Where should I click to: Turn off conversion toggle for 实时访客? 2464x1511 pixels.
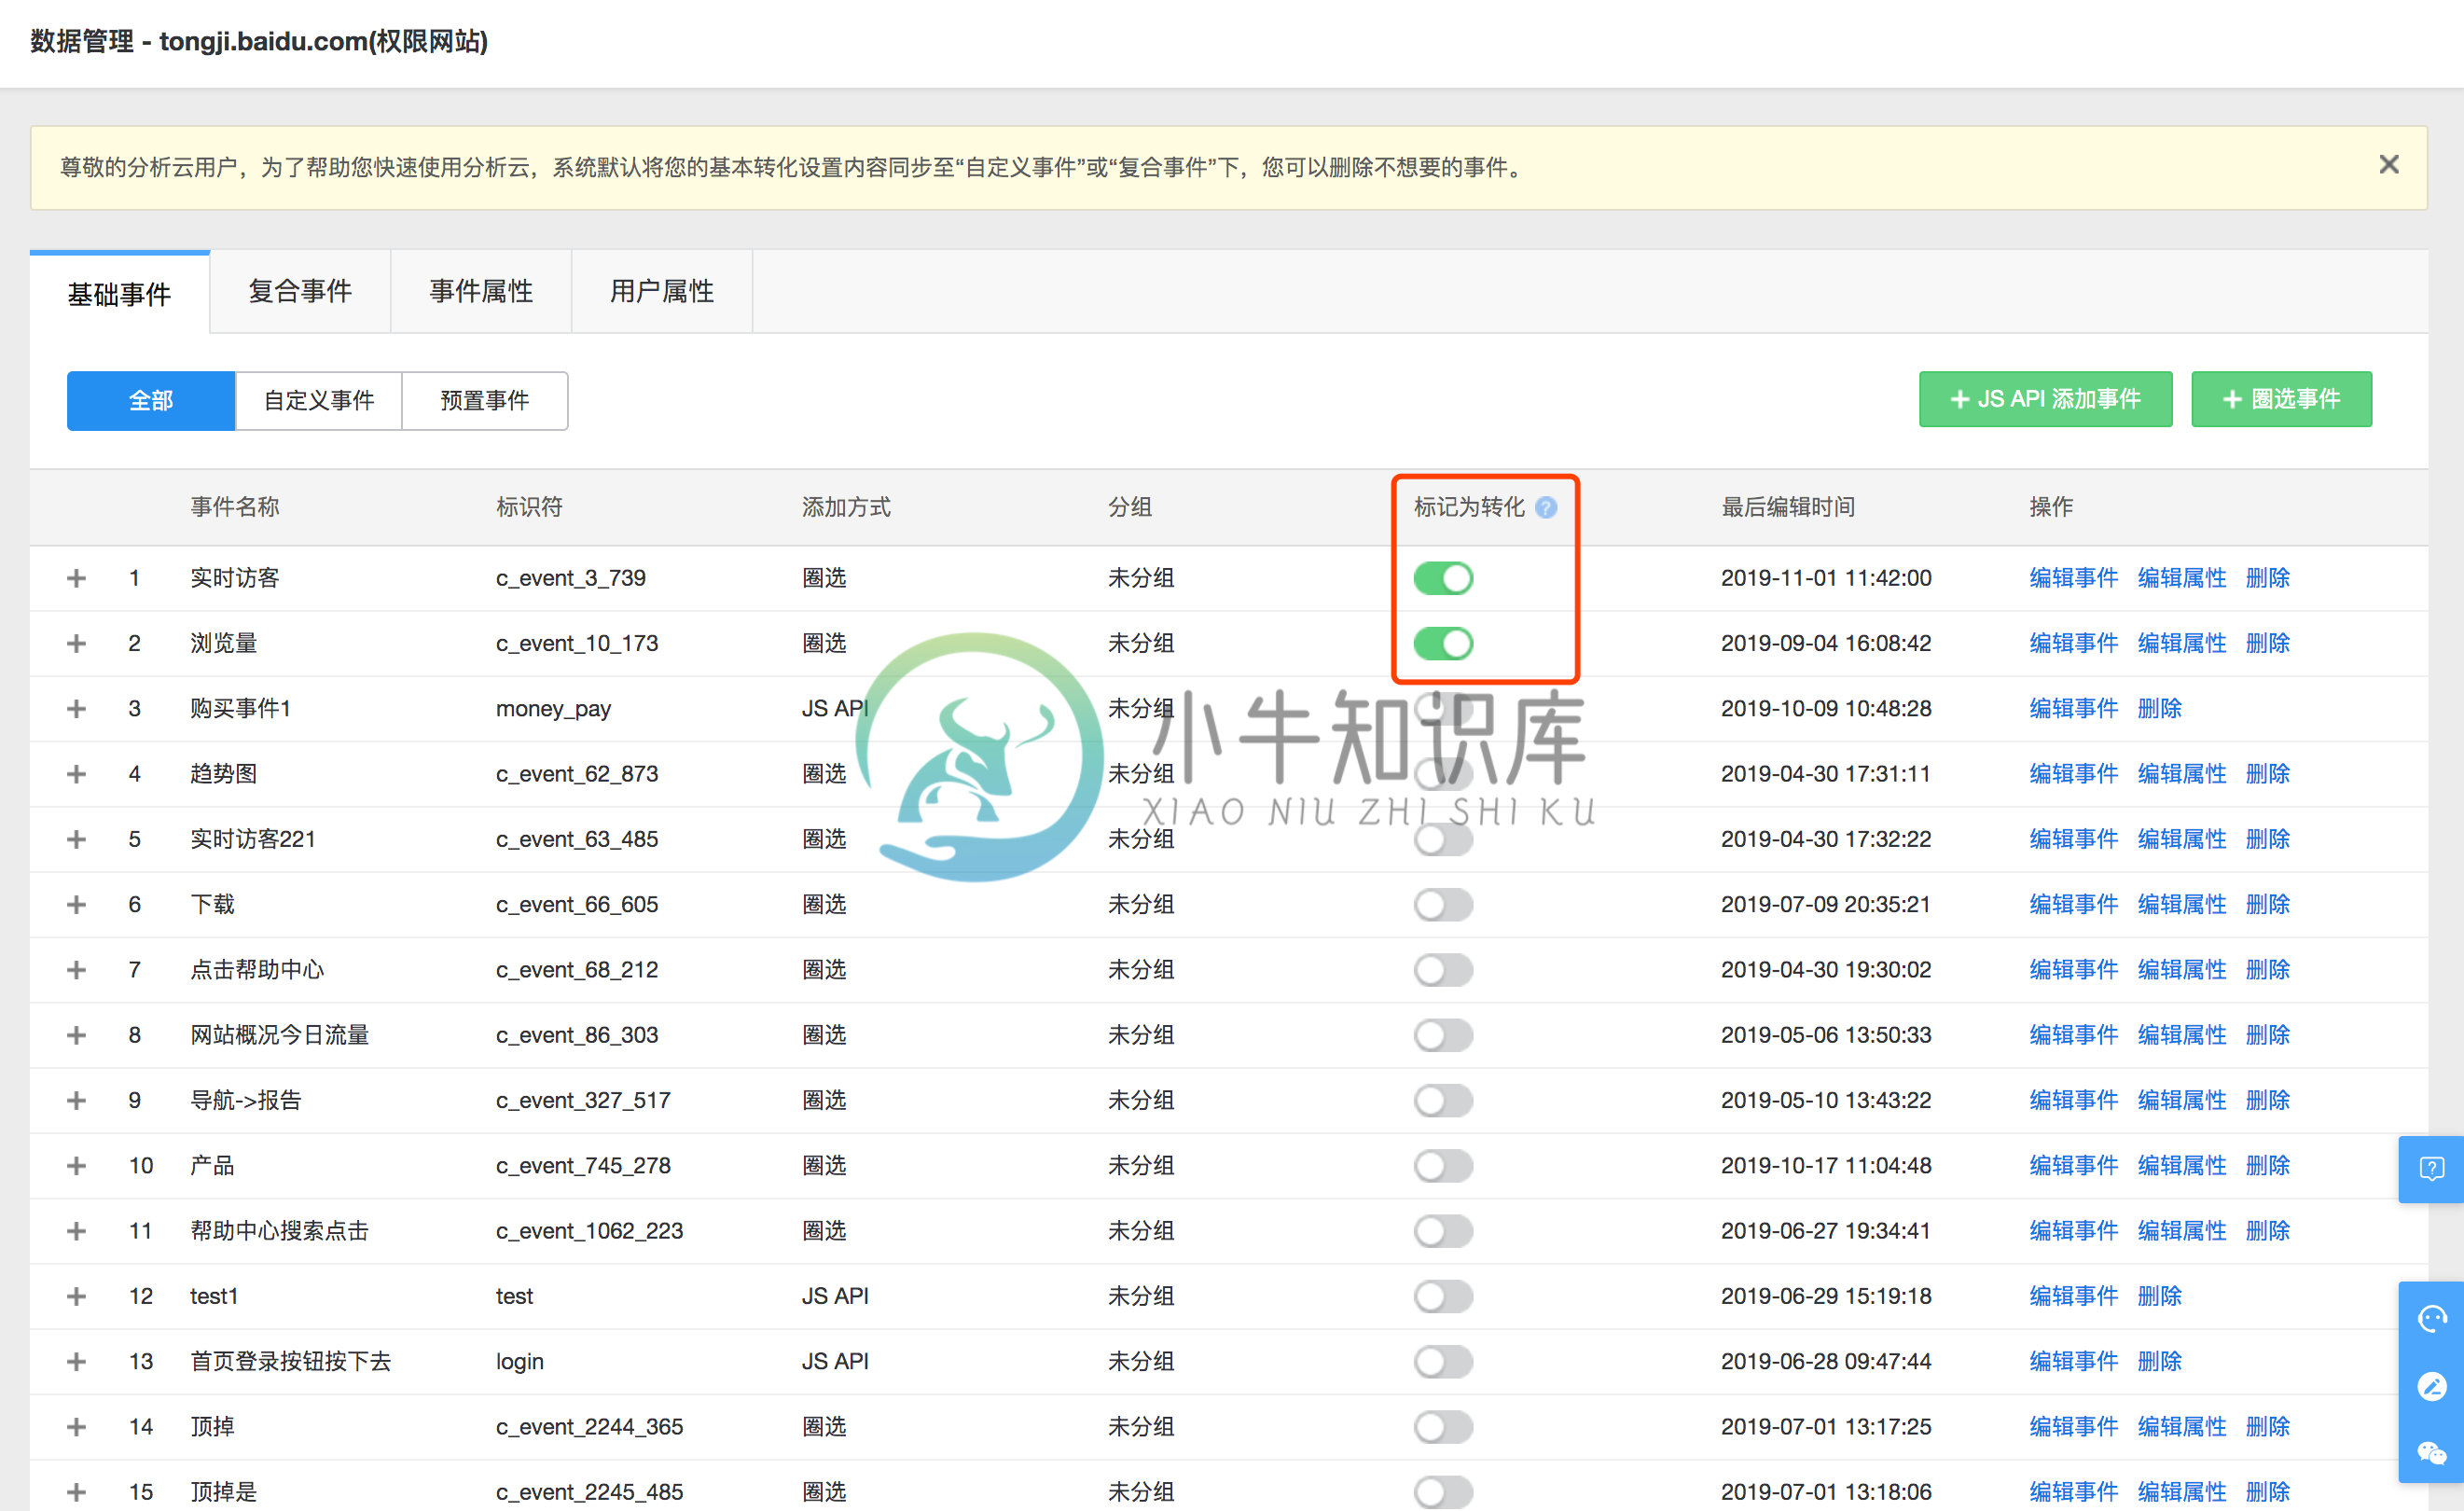(x=1443, y=578)
